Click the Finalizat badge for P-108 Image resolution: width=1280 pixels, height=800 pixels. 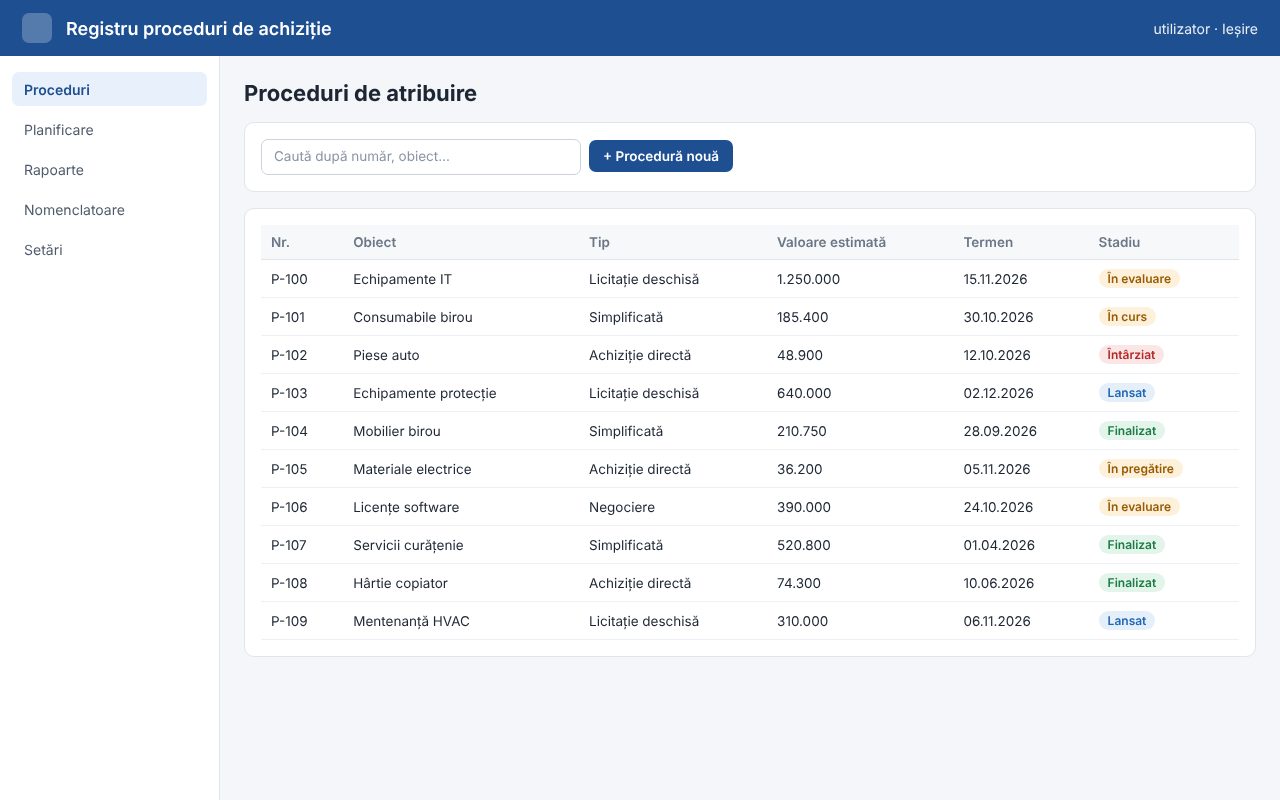pos(1132,583)
